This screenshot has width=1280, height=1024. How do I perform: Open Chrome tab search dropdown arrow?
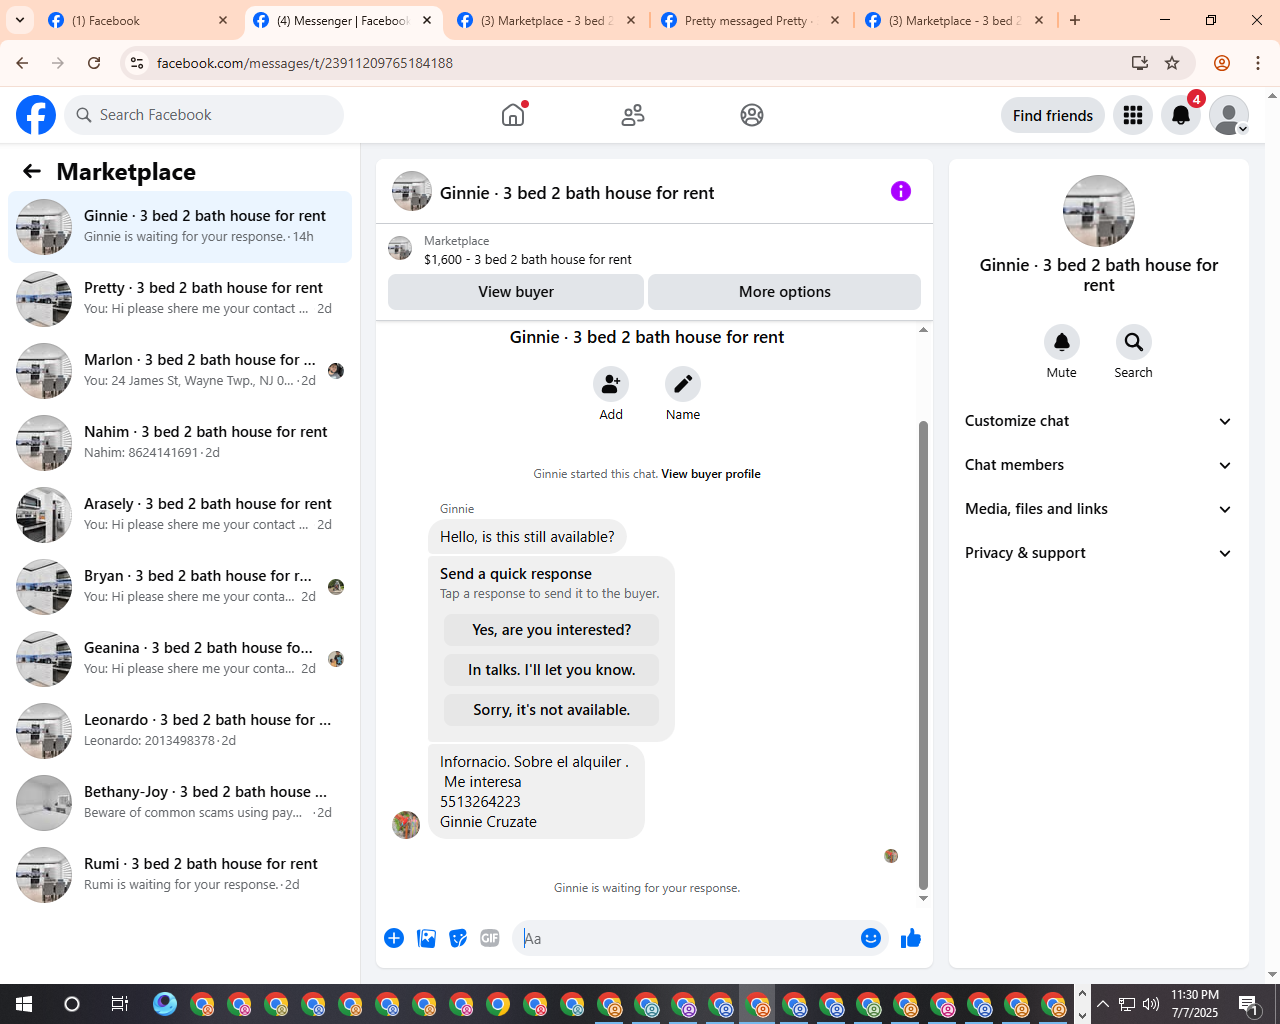[19, 20]
